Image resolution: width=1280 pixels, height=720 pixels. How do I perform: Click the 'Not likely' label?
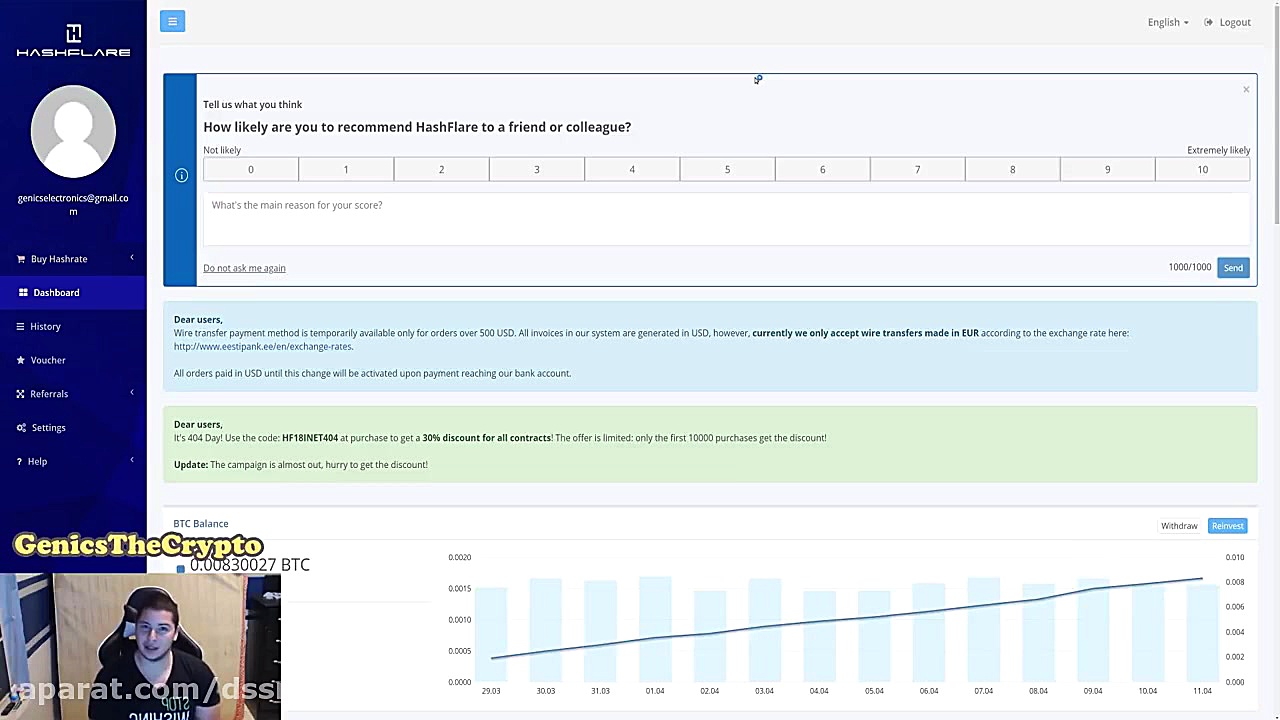point(222,150)
